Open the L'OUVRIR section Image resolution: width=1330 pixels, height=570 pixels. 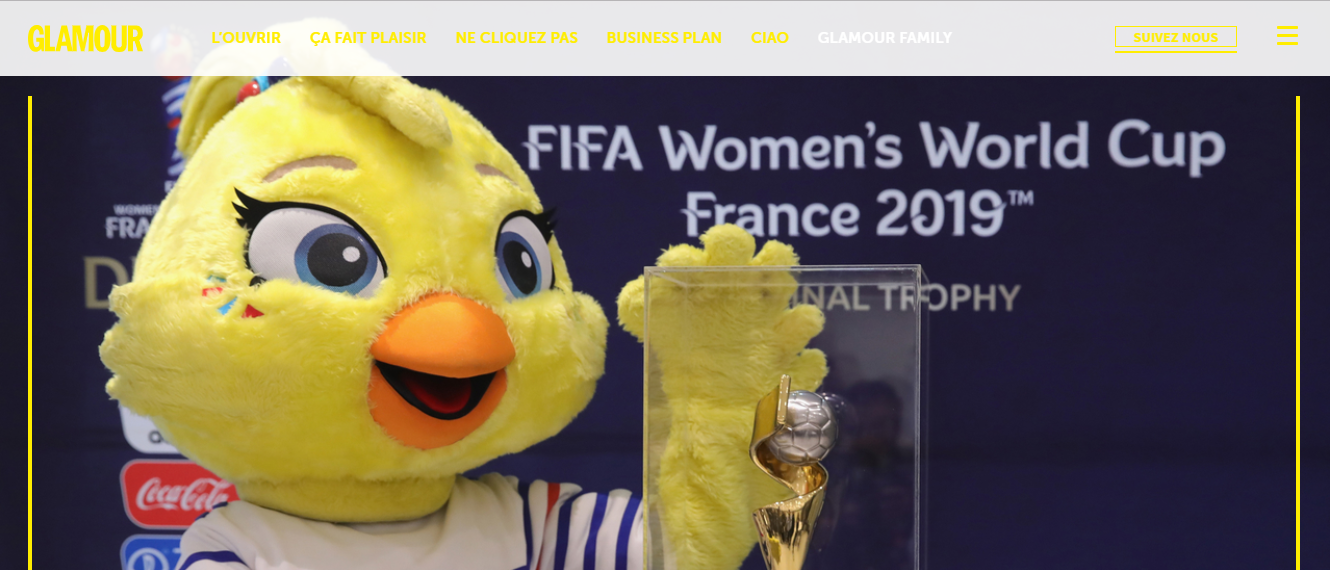point(246,38)
